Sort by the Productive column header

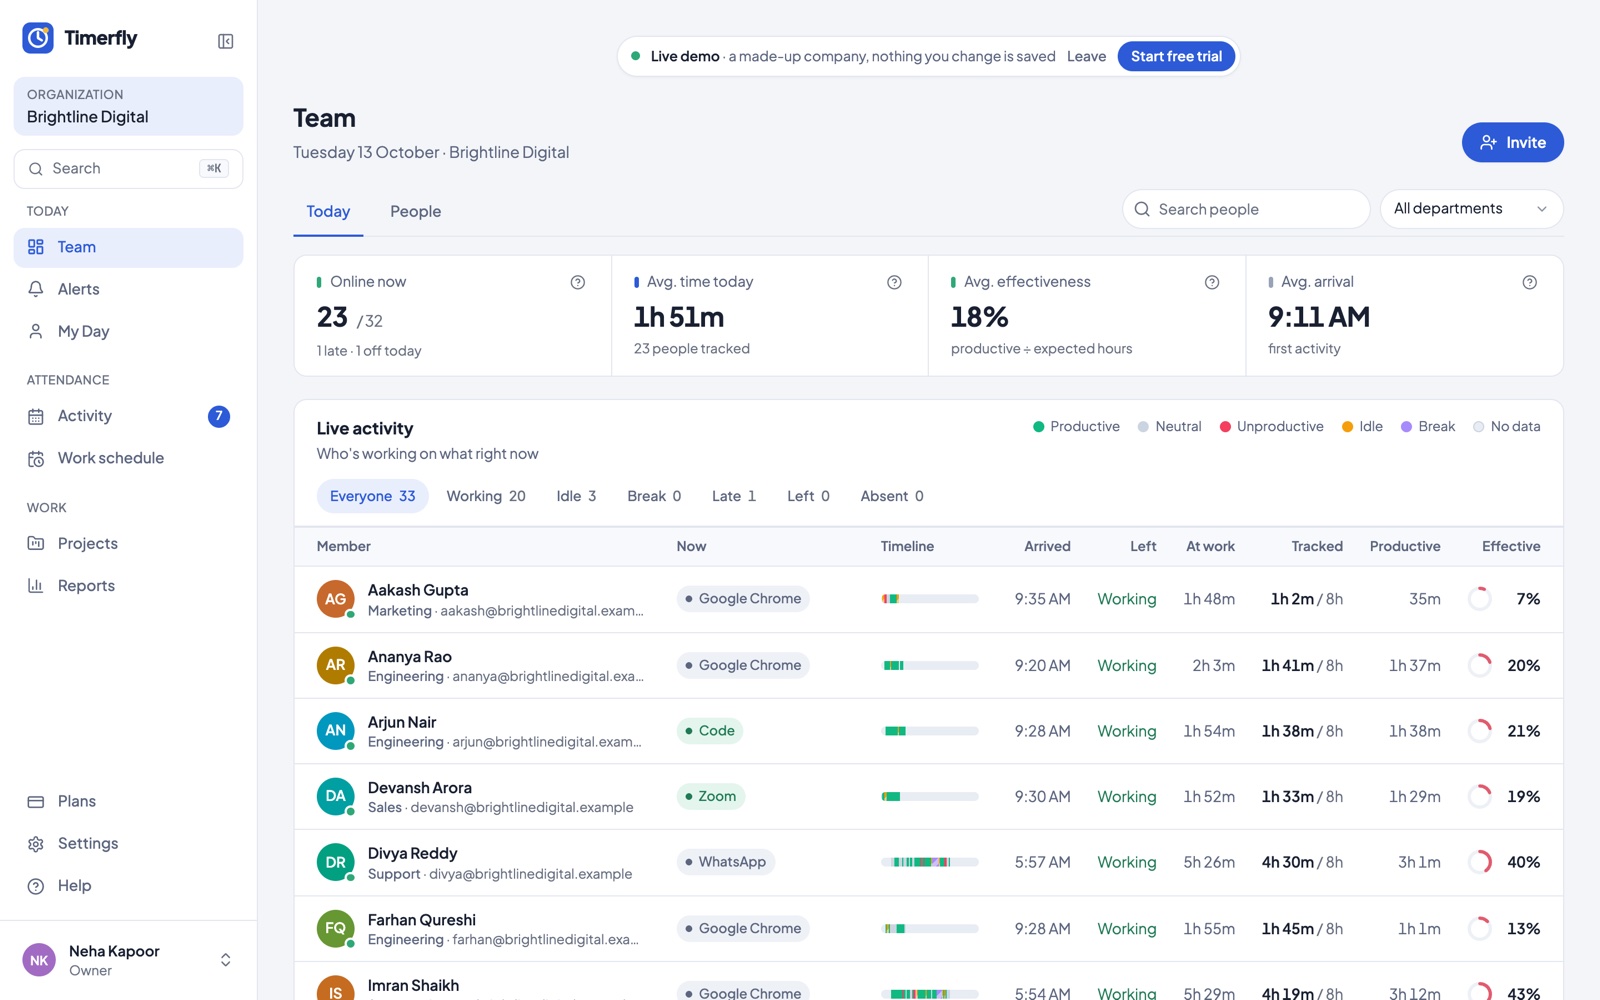click(x=1405, y=546)
